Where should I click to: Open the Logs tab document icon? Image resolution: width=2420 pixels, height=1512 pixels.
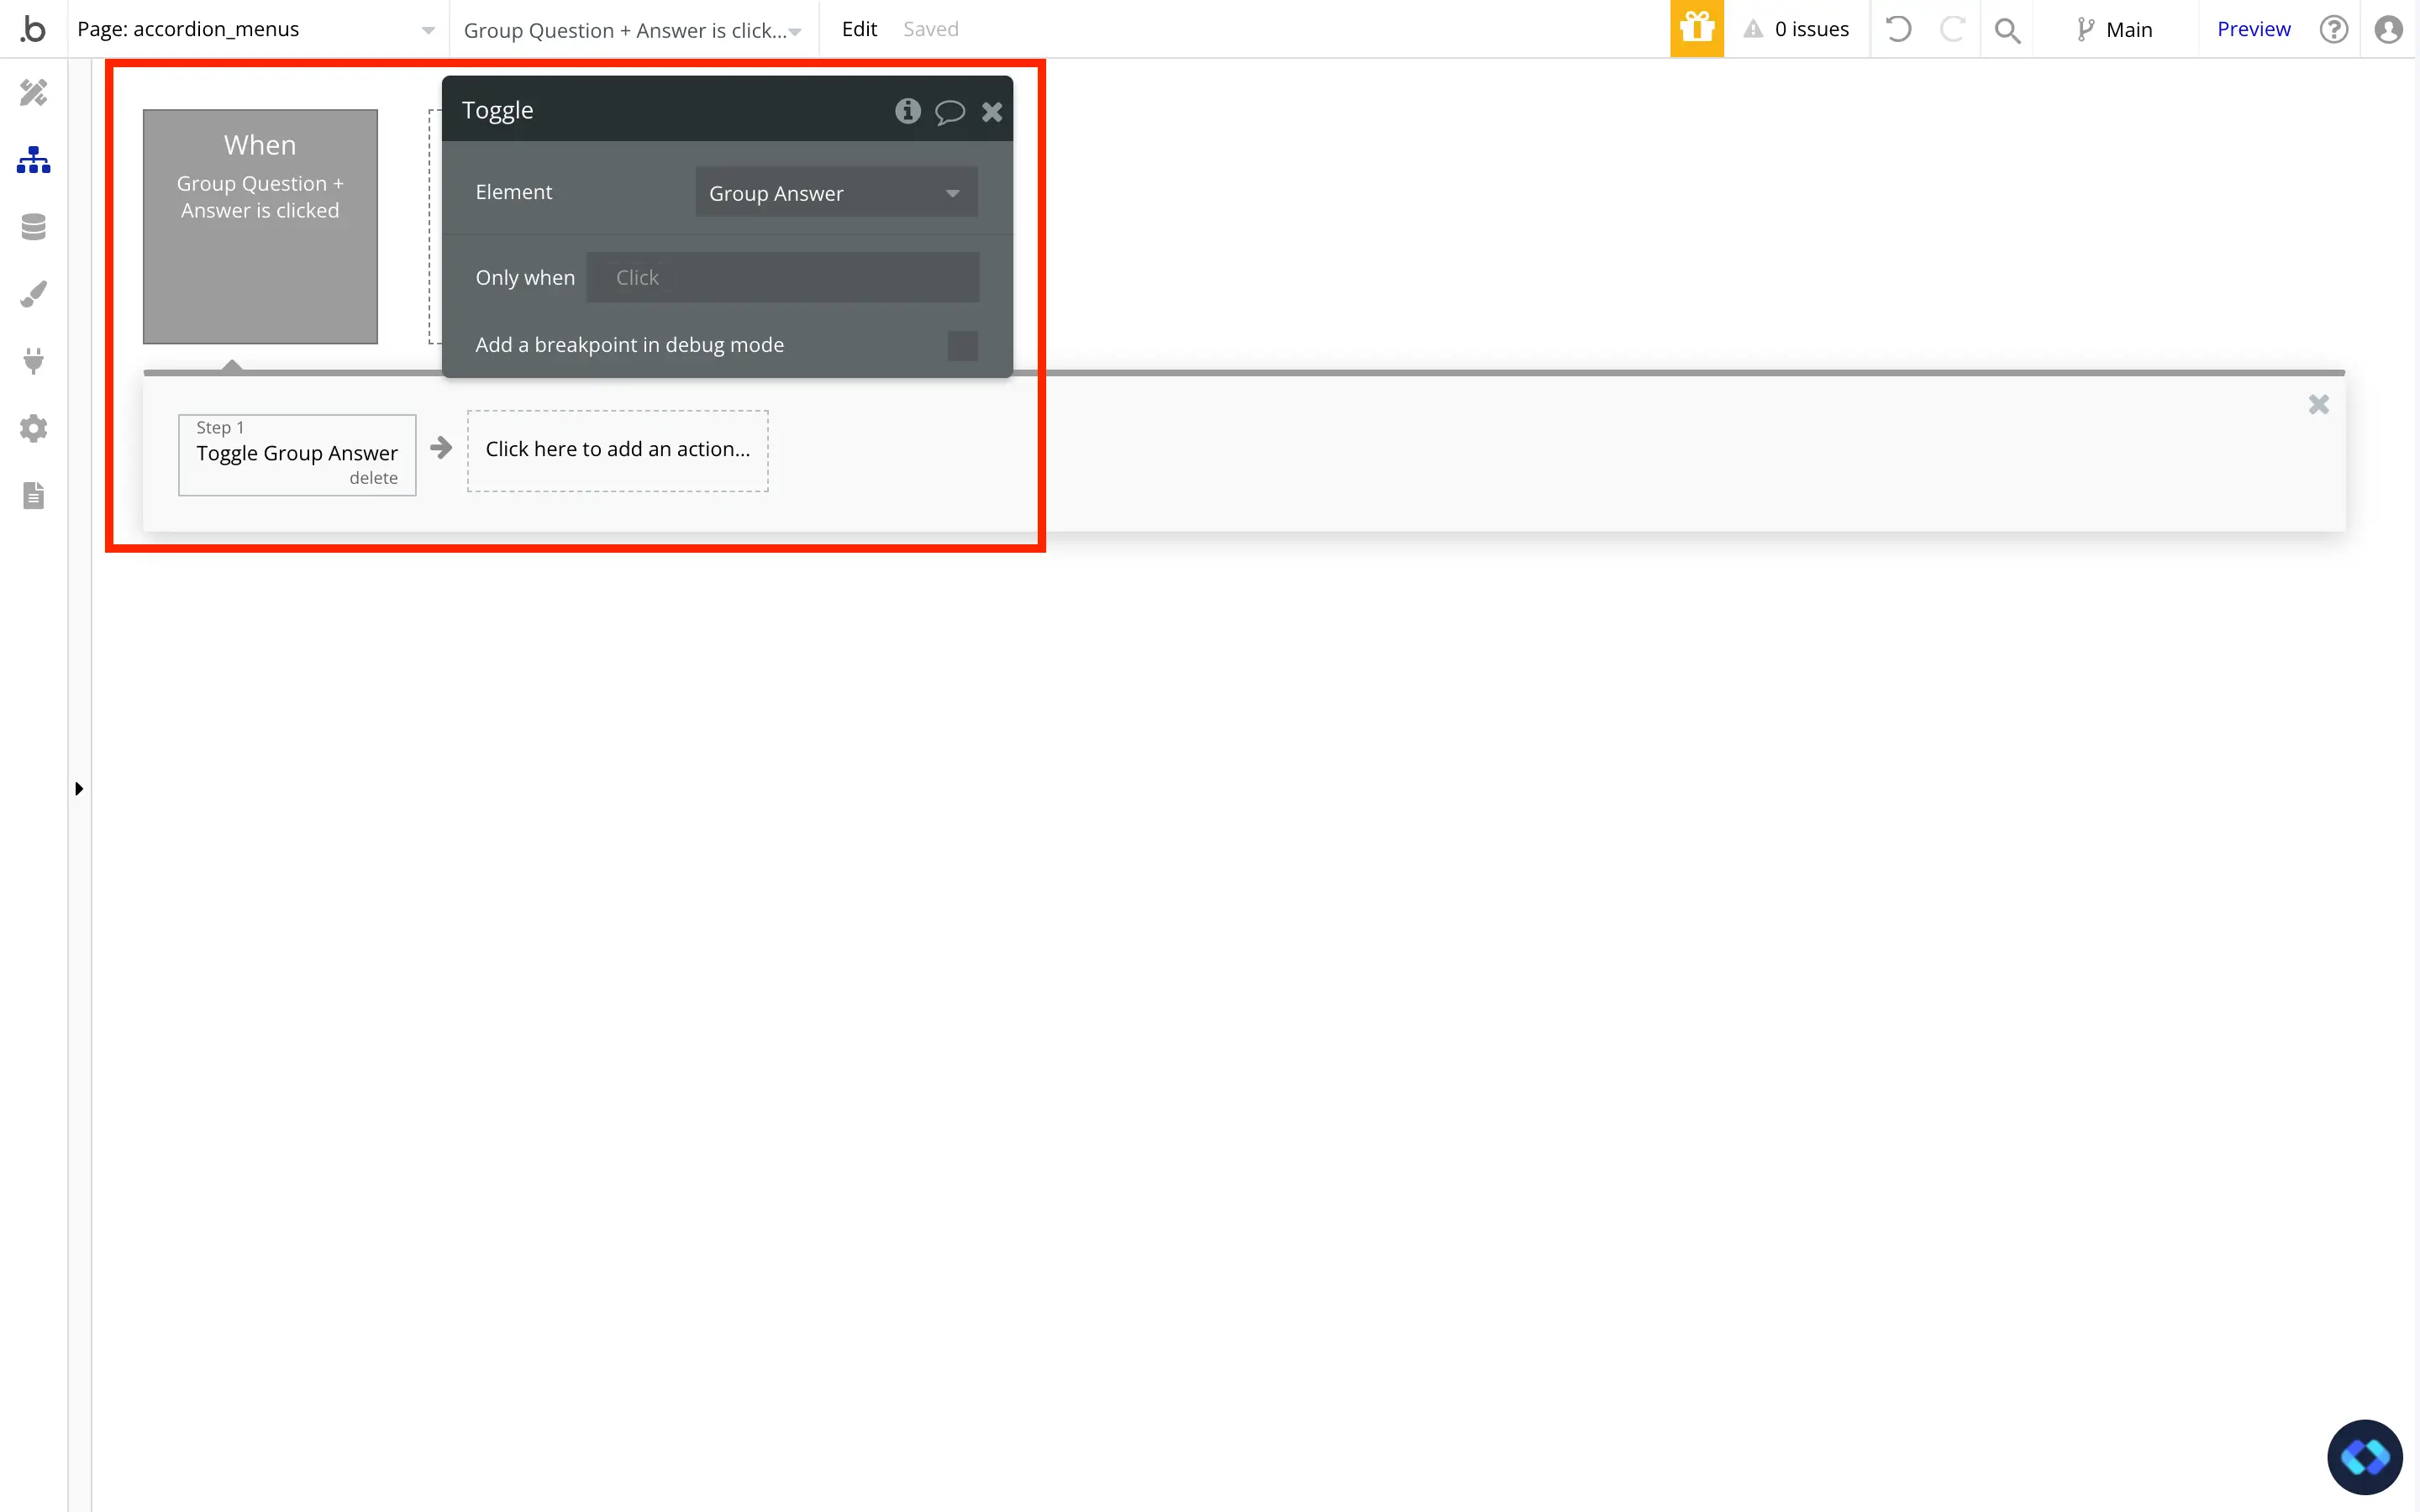[x=33, y=495]
